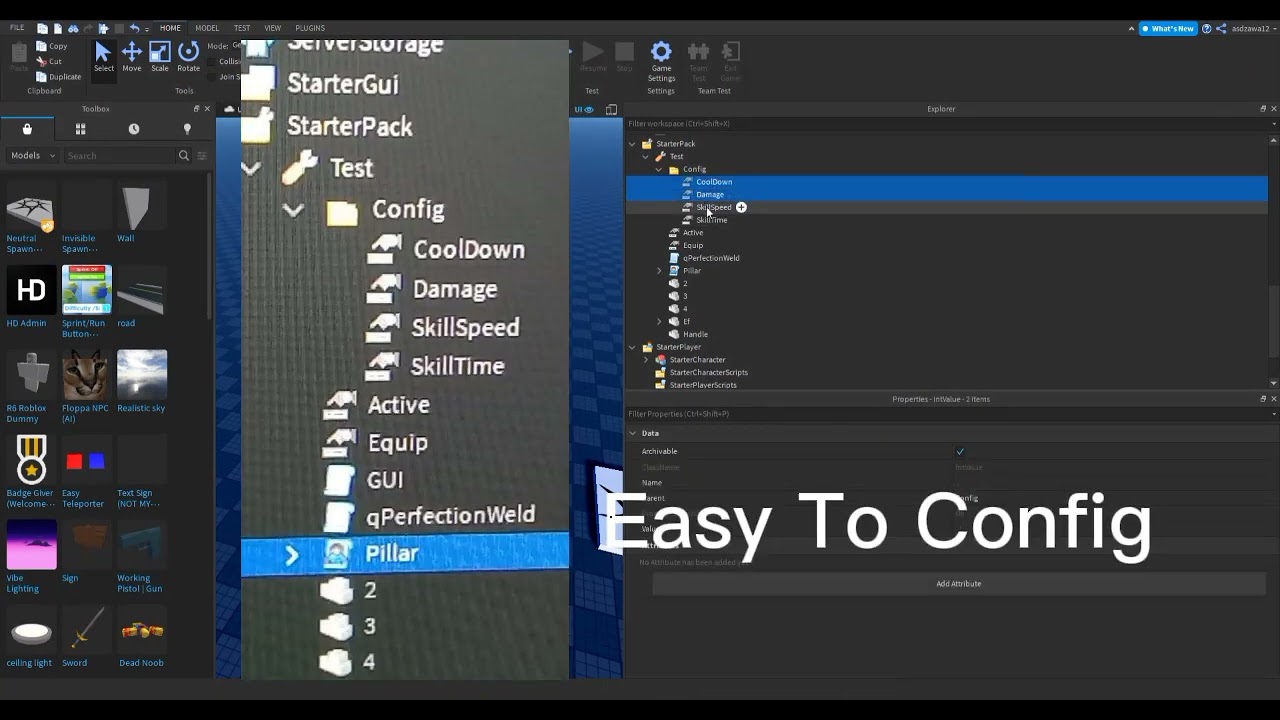Click the find binoculars icon in title bar
The image size is (1280, 720).
tap(73, 28)
